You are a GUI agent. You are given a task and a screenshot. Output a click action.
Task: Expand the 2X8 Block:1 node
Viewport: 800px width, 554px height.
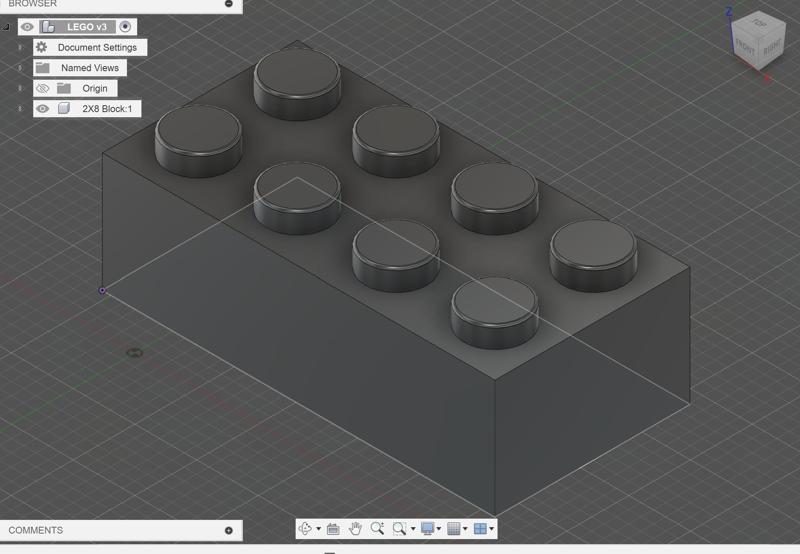[20, 109]
